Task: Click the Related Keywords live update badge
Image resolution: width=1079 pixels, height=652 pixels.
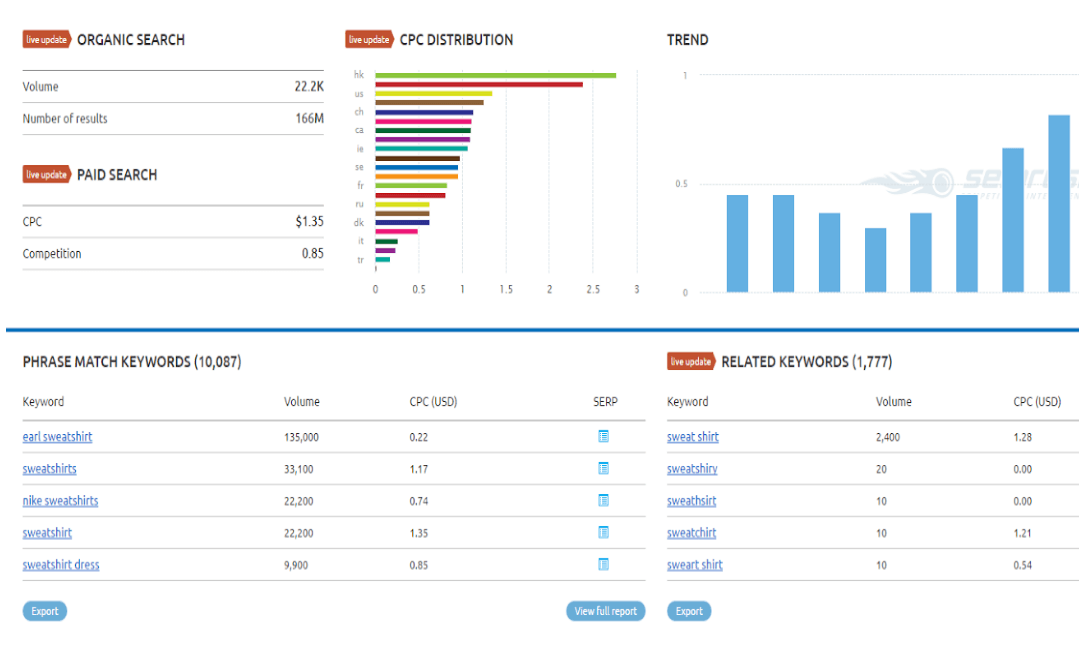Action: pos(691,361)
